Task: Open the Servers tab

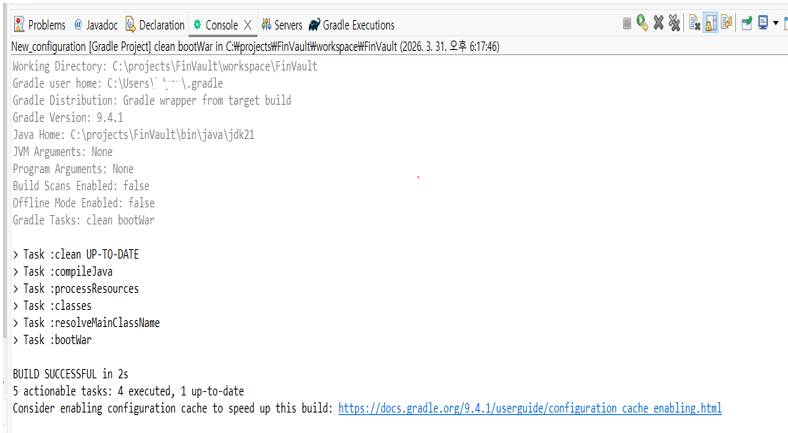Action: [282, 25]
